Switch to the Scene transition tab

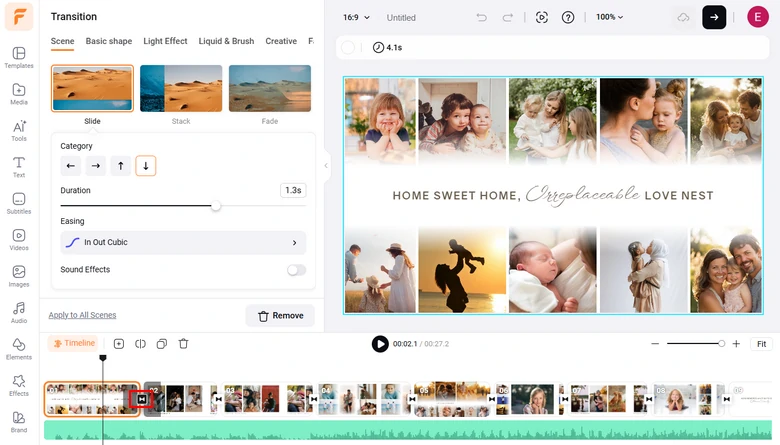[x=62, y=41]
